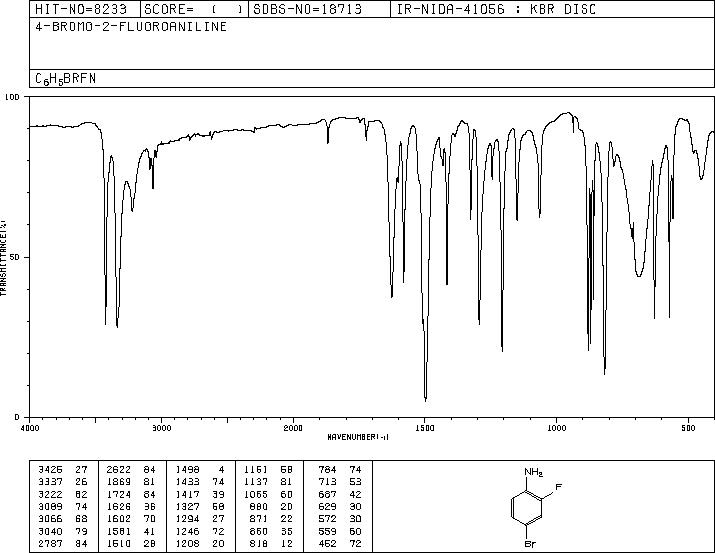Select peak value 2622 in the table
This screenshot has width=715, height=553.
(119, 470)
